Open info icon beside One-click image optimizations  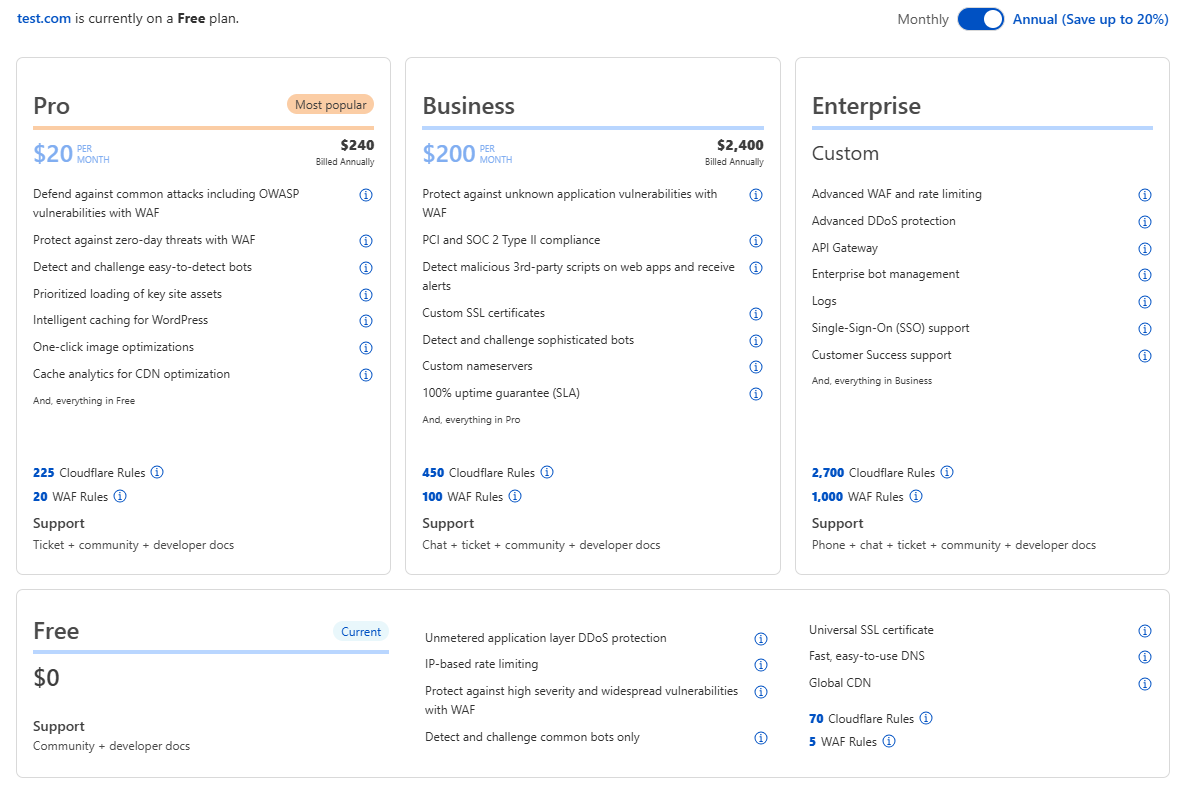point(365,347)
